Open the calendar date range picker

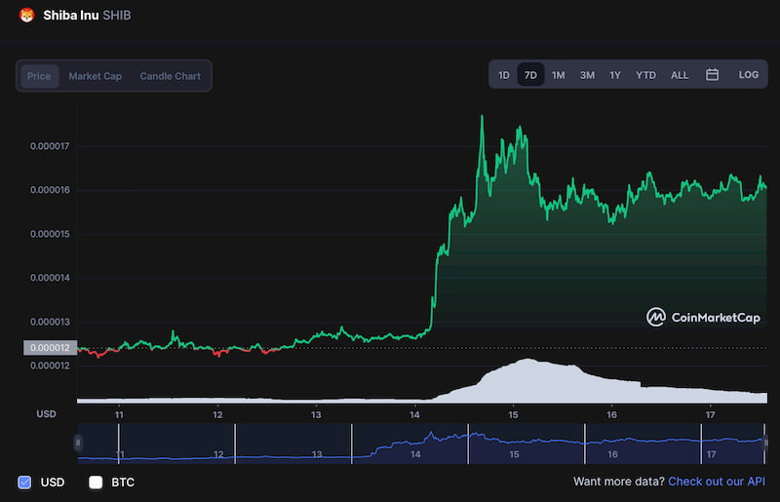coord(712,75)
